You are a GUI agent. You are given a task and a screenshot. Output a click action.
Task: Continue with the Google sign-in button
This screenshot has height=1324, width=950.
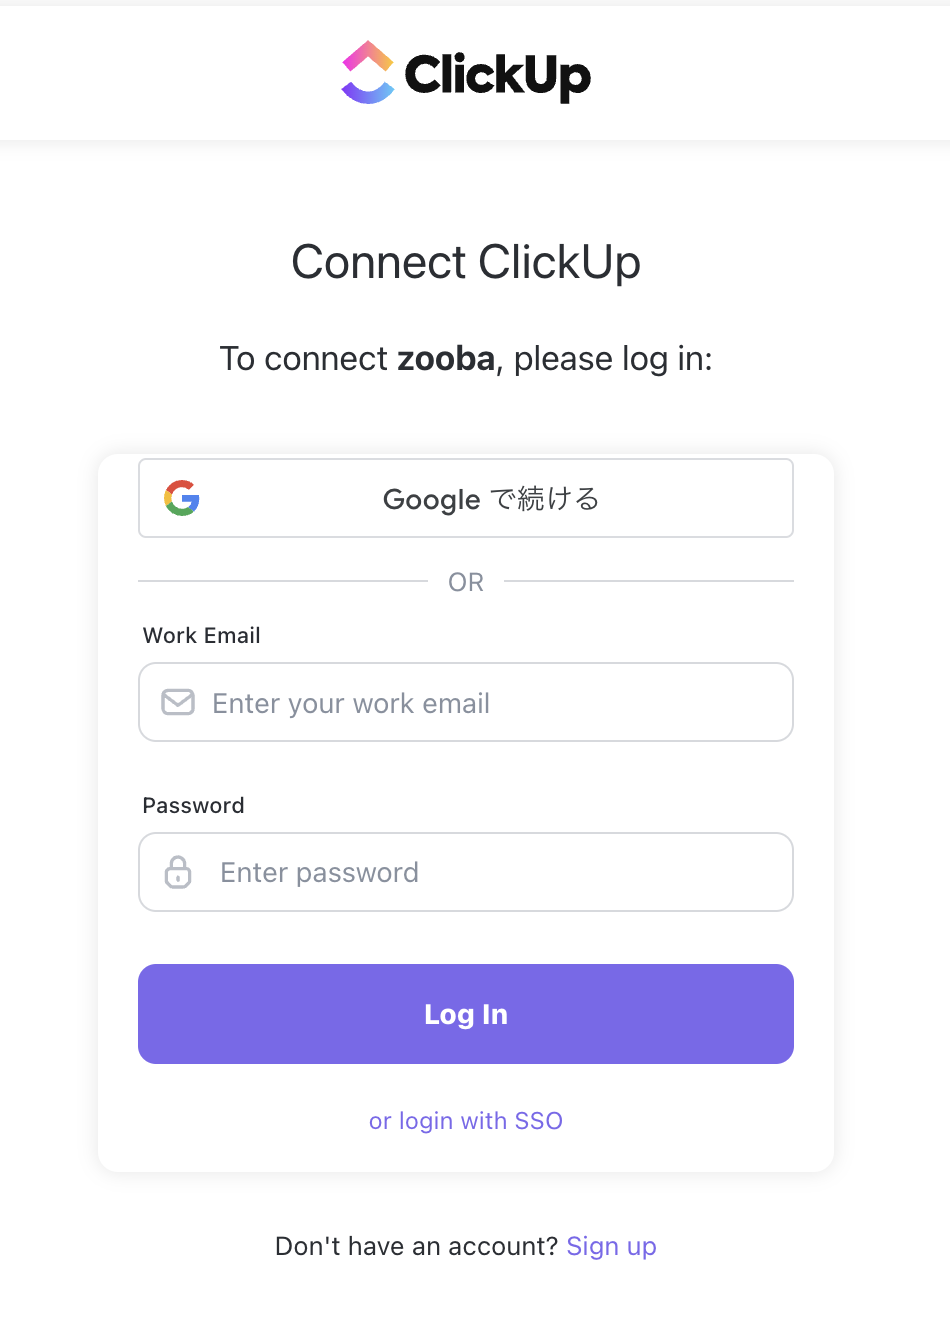[x=466, y=498]
